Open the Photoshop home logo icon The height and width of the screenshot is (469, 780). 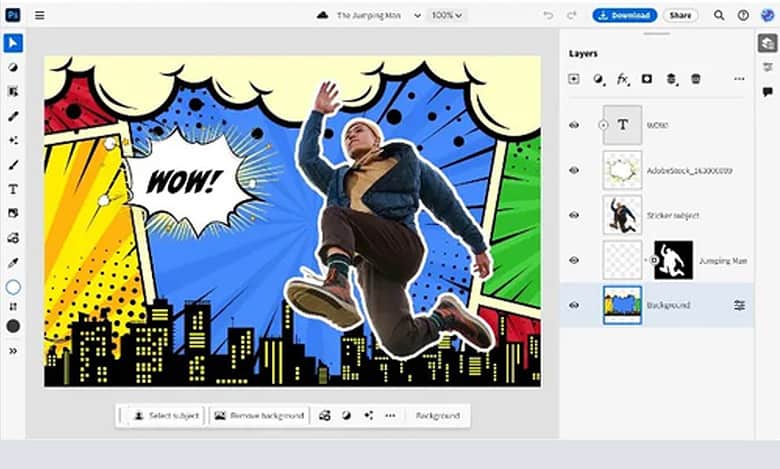point(13,15)
